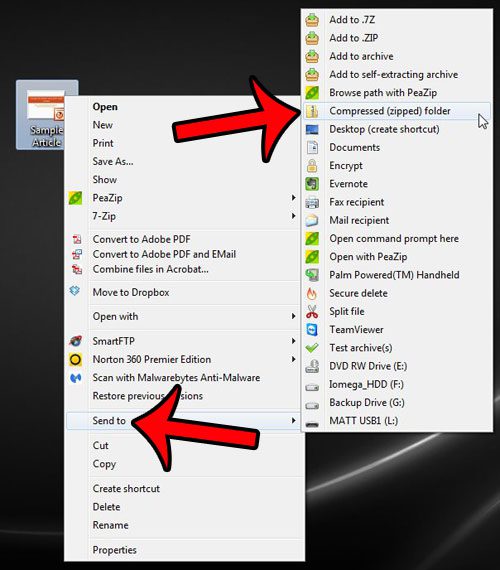Choose Copy from the context menu
The image size is (500, 570).
[x=185, y=464]
